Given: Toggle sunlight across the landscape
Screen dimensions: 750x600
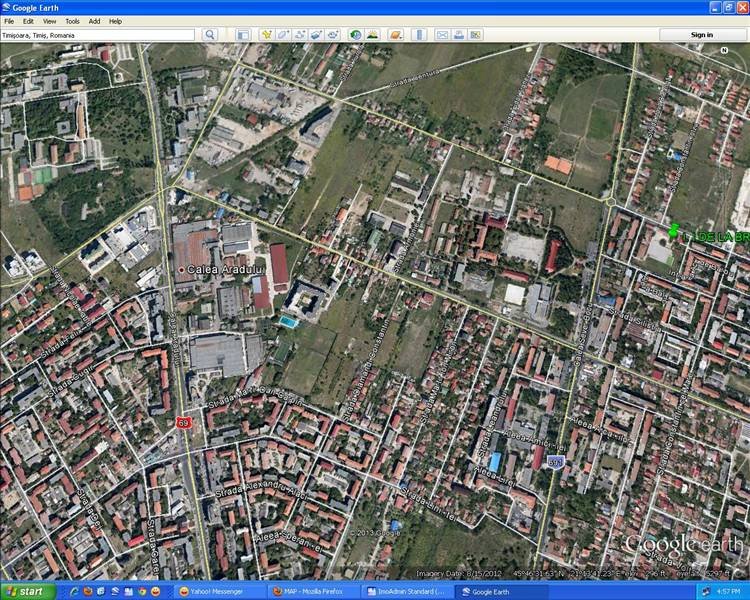Looking at the screenshot, I should (x=372, y=34).
